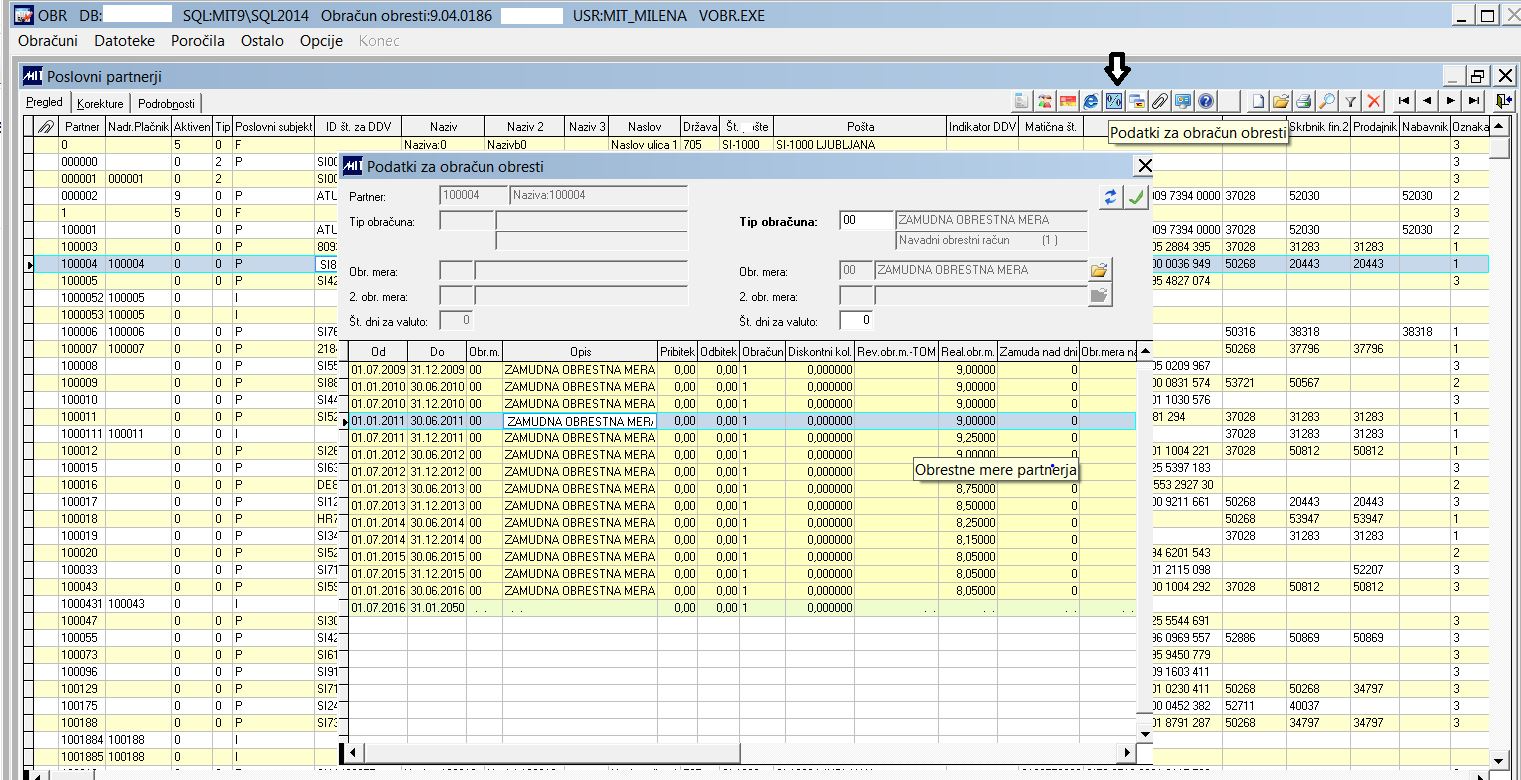The width and height of the screenshot is (1521, 780).
Task: Open Podatki za obračun obresti toolbar icon
Action: (x=1116, y=100)
